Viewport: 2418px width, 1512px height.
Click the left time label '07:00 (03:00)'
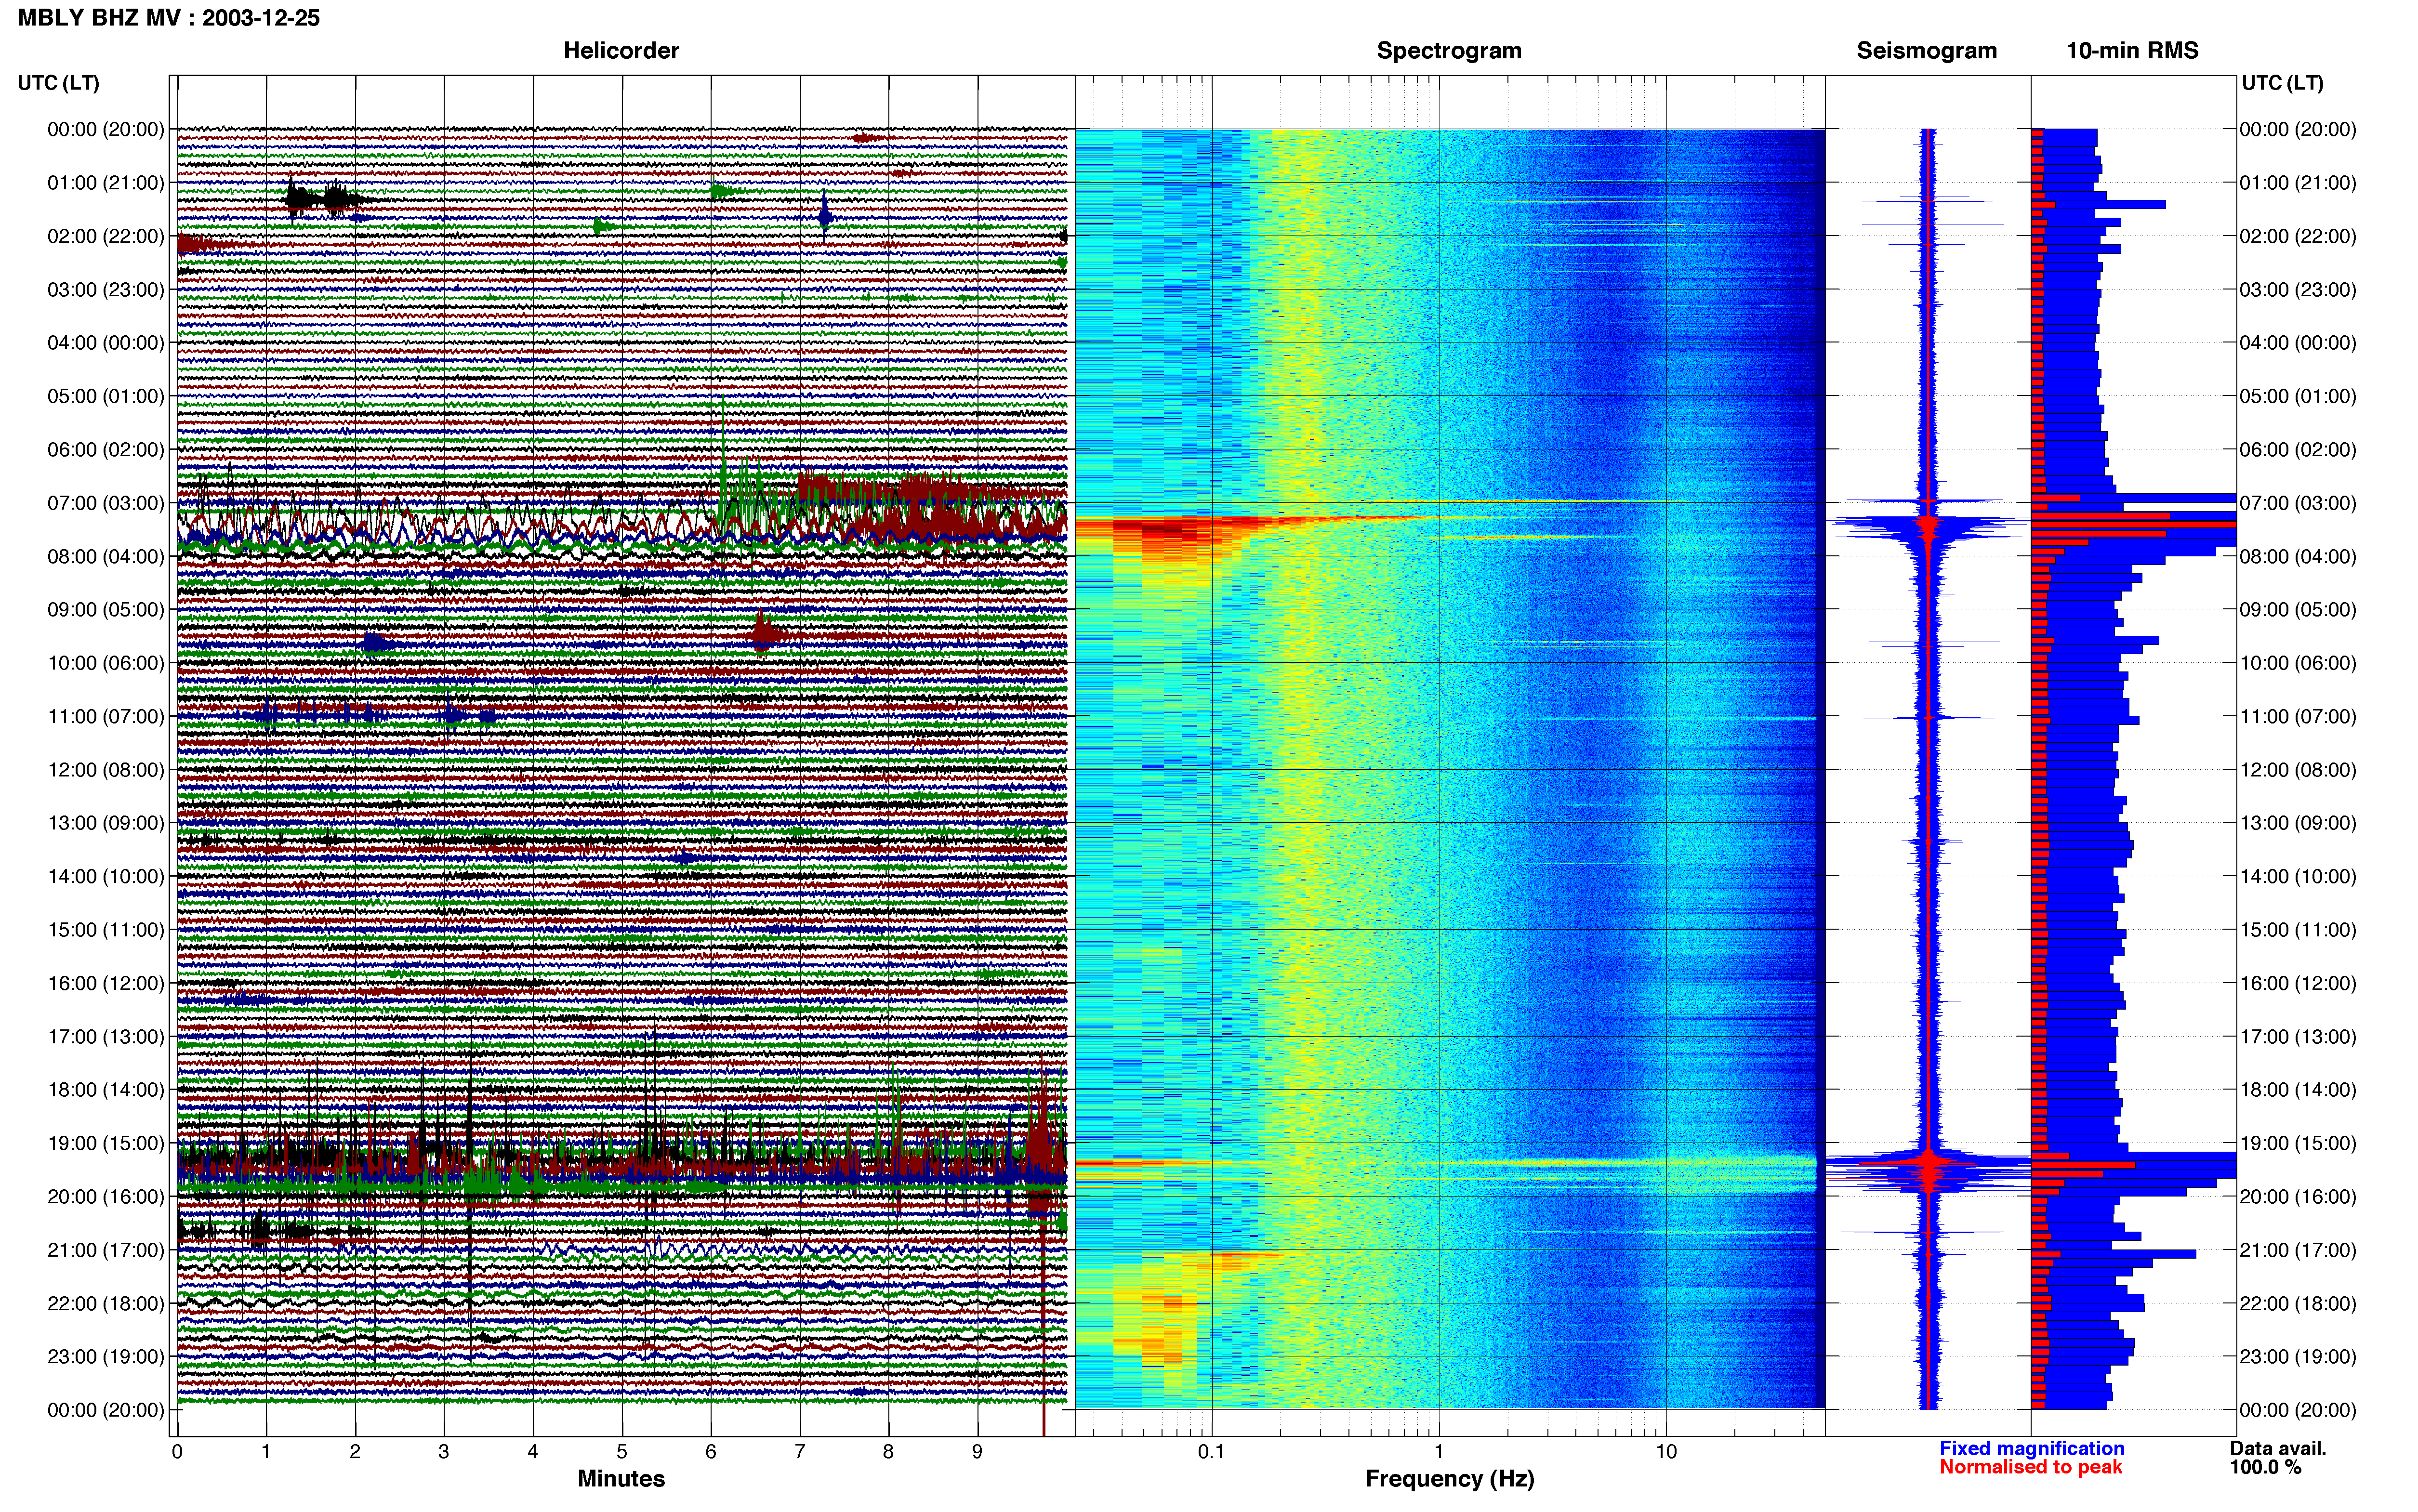[105, 502]
